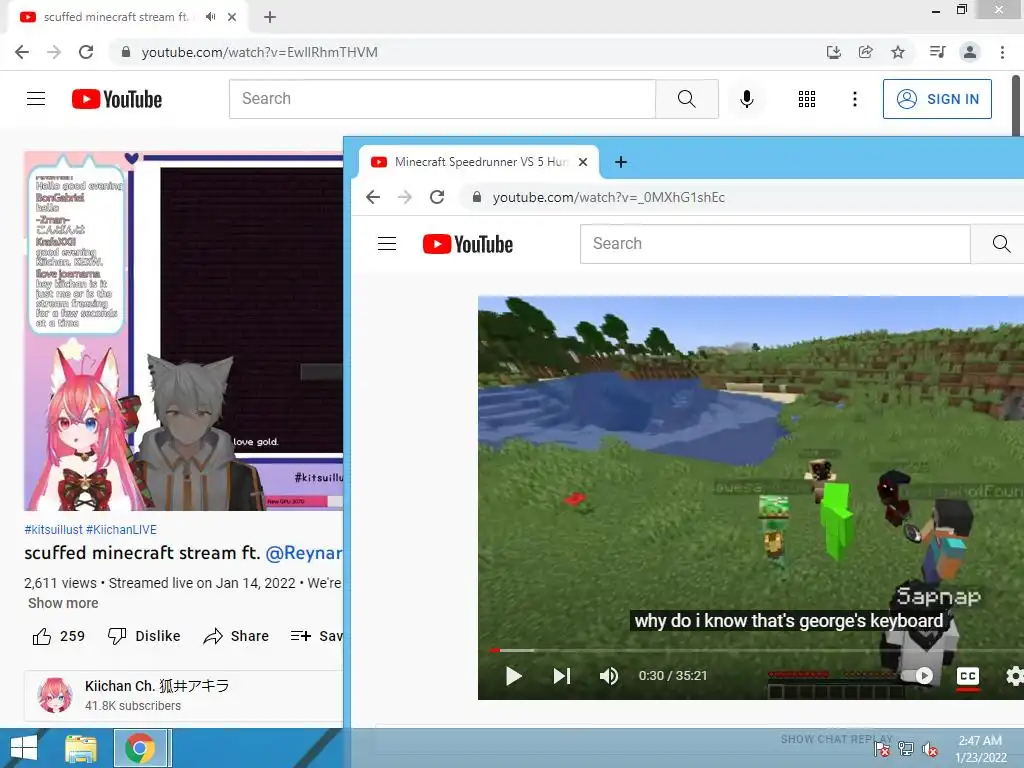Screen dimensions: 1024x768
Task: Click the rear window address bar URL
Action: pyautogui.click(x=259, y=52)
